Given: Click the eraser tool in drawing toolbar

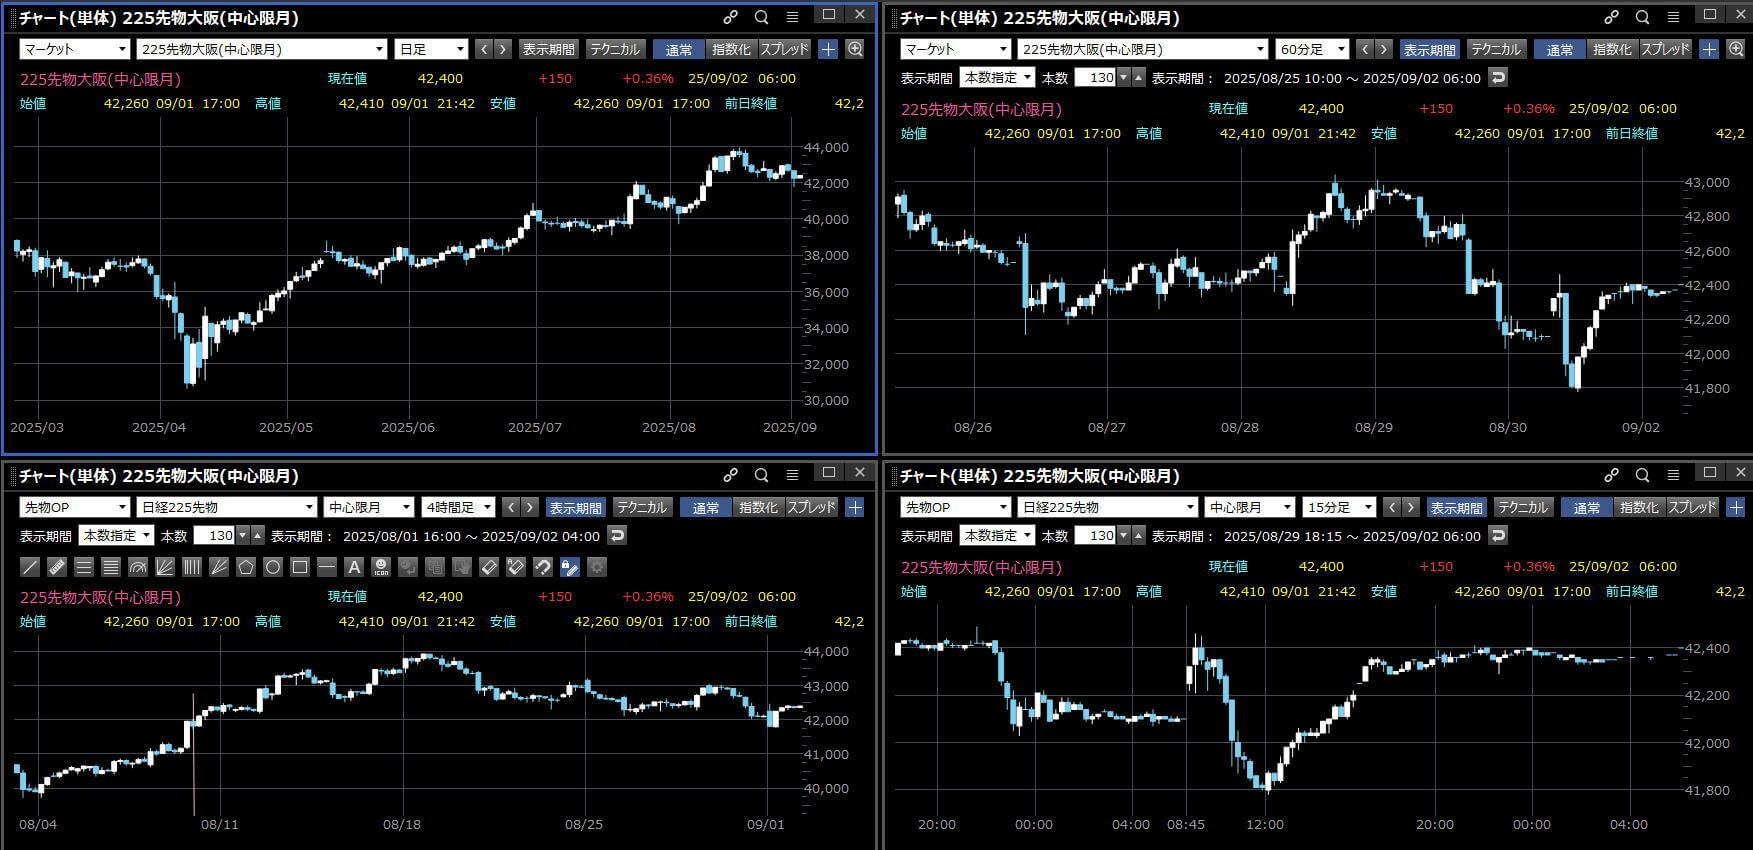Looking at the screenshot, I should click(x=489, y=567).
